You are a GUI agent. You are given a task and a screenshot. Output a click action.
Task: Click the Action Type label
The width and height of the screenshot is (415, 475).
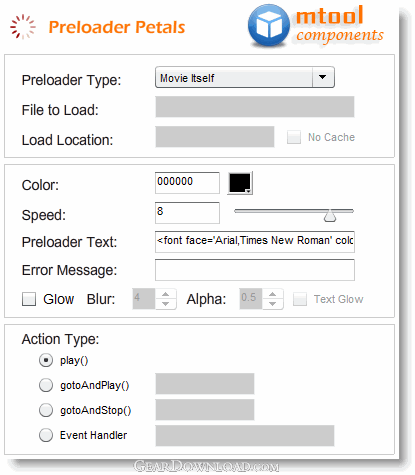click(60, 339)
